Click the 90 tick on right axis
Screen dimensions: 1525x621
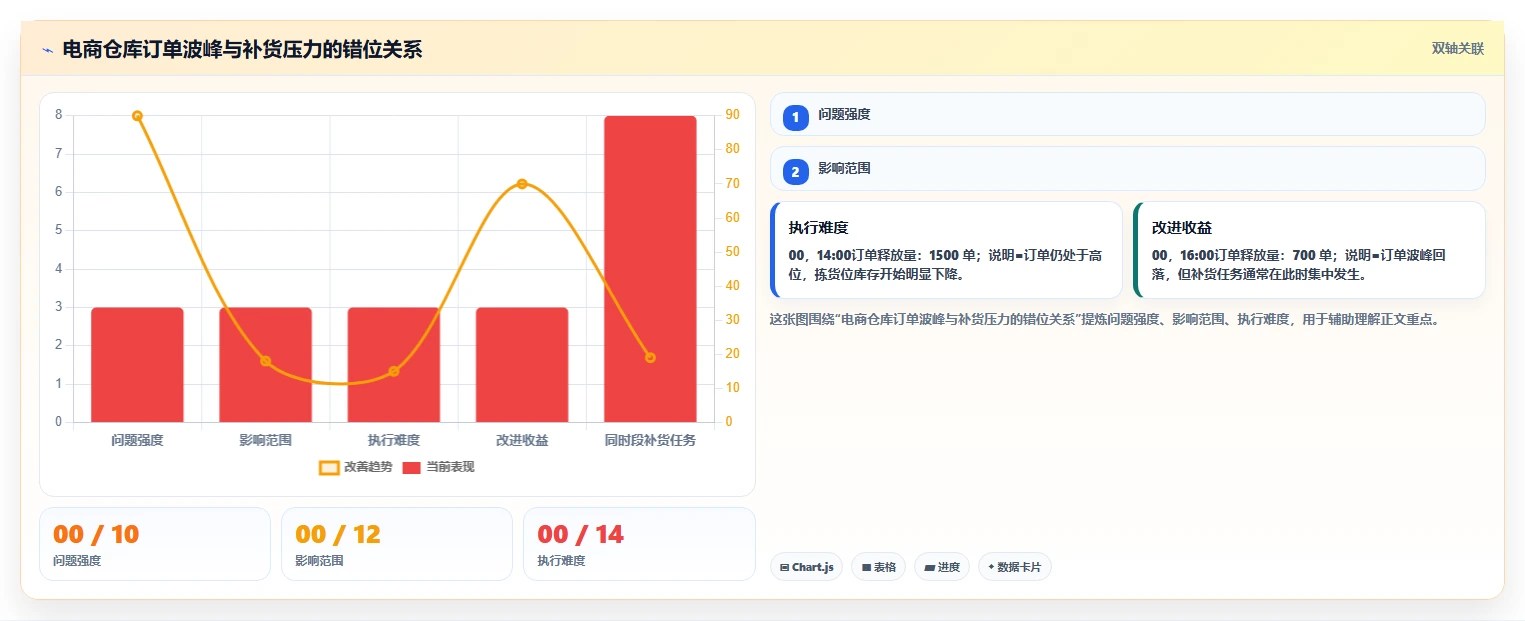coord(733,115)
